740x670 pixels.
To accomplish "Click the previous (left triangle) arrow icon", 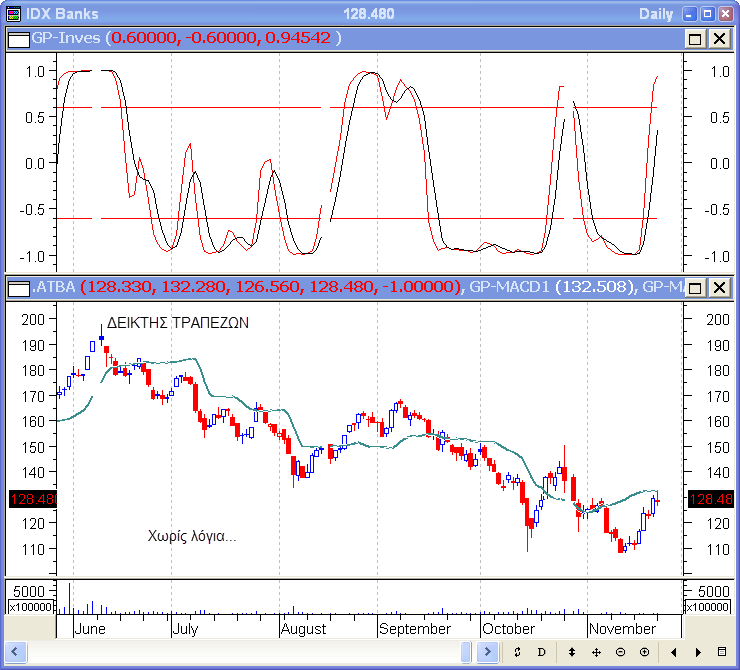I will click(x=674, y=652).
